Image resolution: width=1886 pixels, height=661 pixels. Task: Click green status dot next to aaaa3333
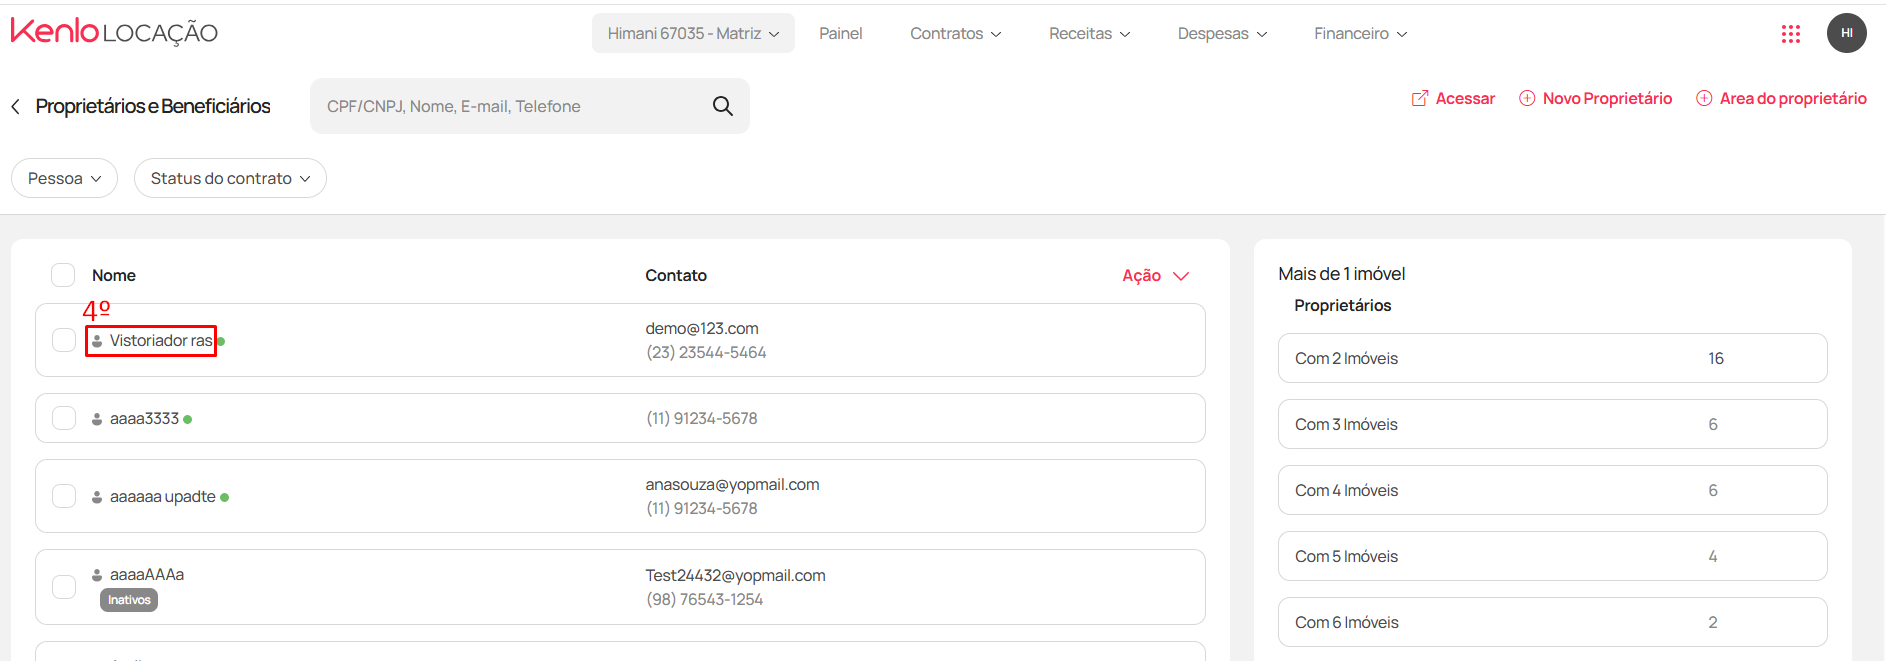[x=188, y=419]
